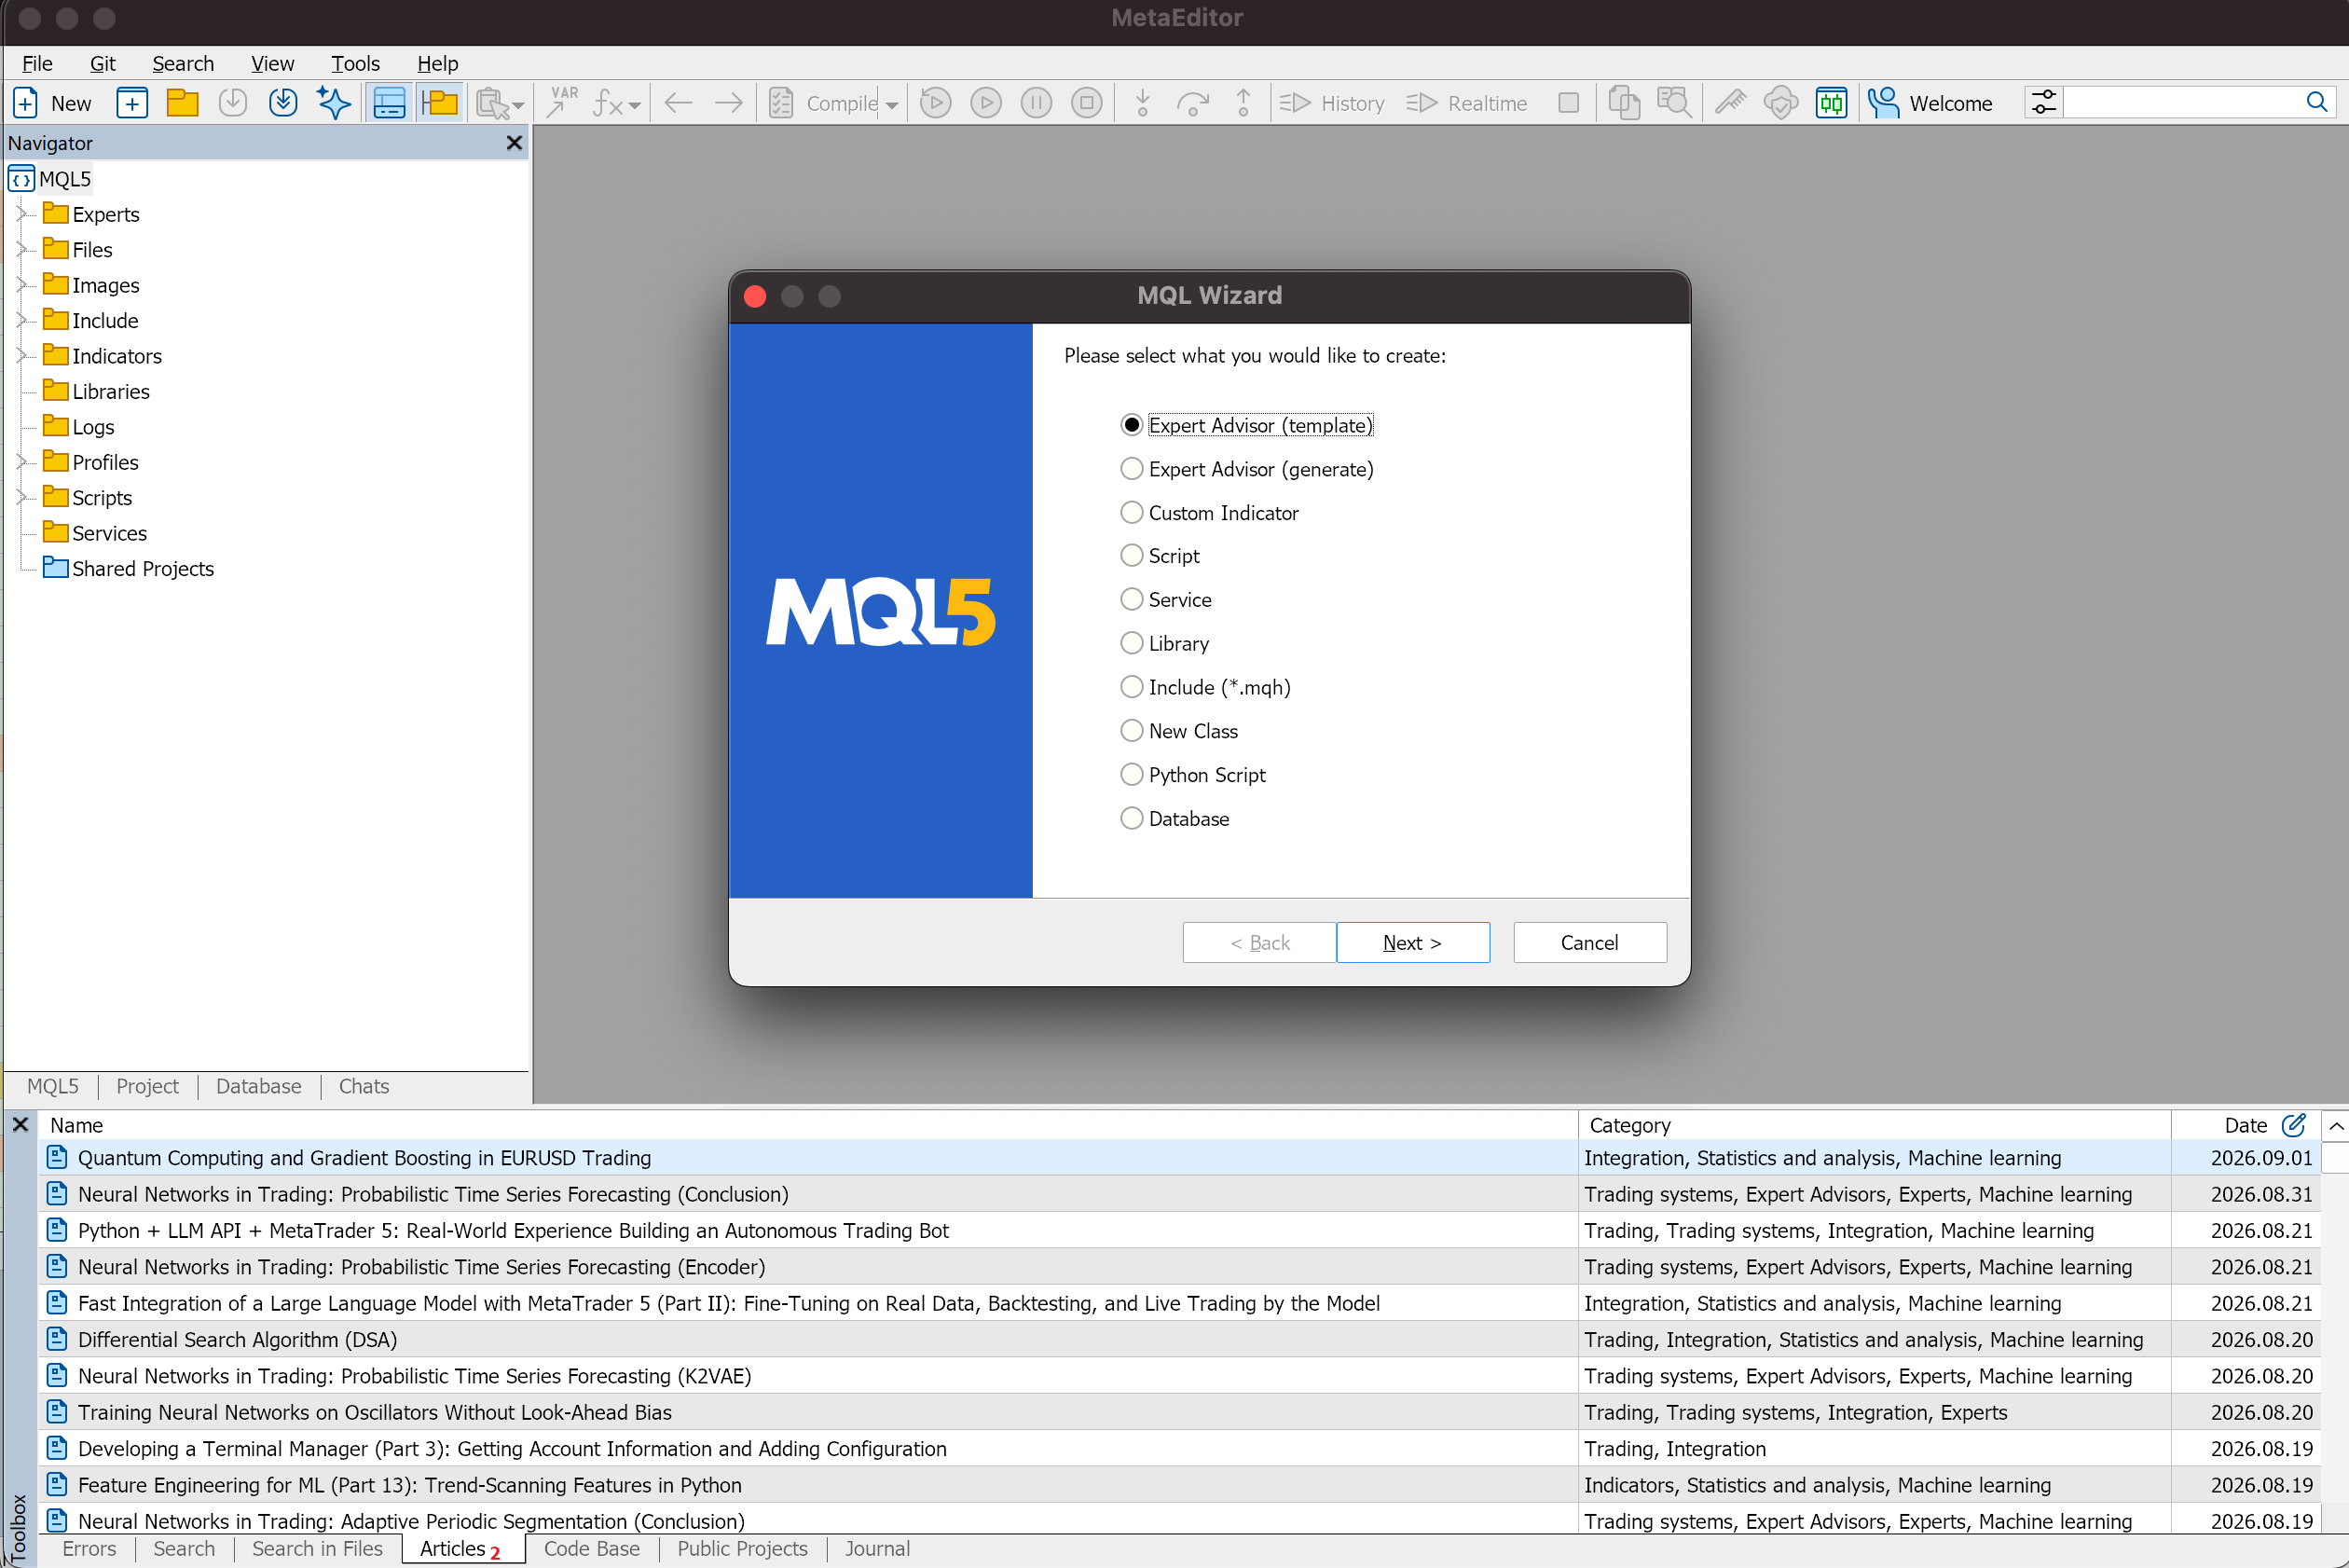Expand the Images folder in Navigator
2349x1568 pixels.
click(21, 285)
